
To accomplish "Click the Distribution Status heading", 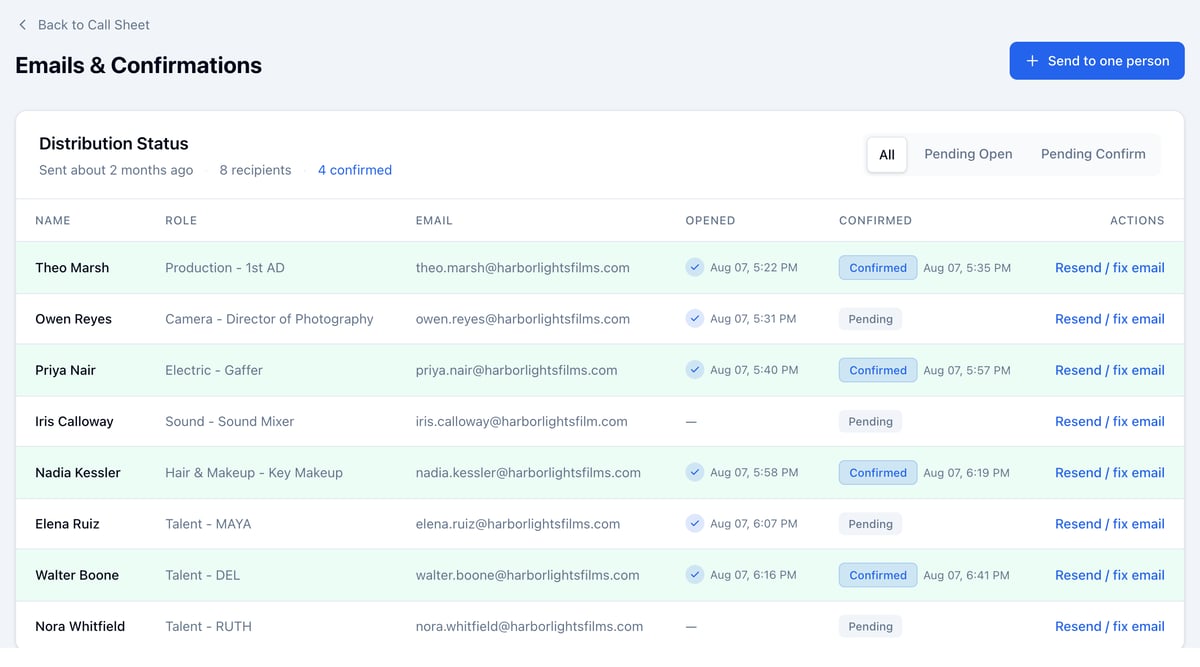I will coord(114,144).
